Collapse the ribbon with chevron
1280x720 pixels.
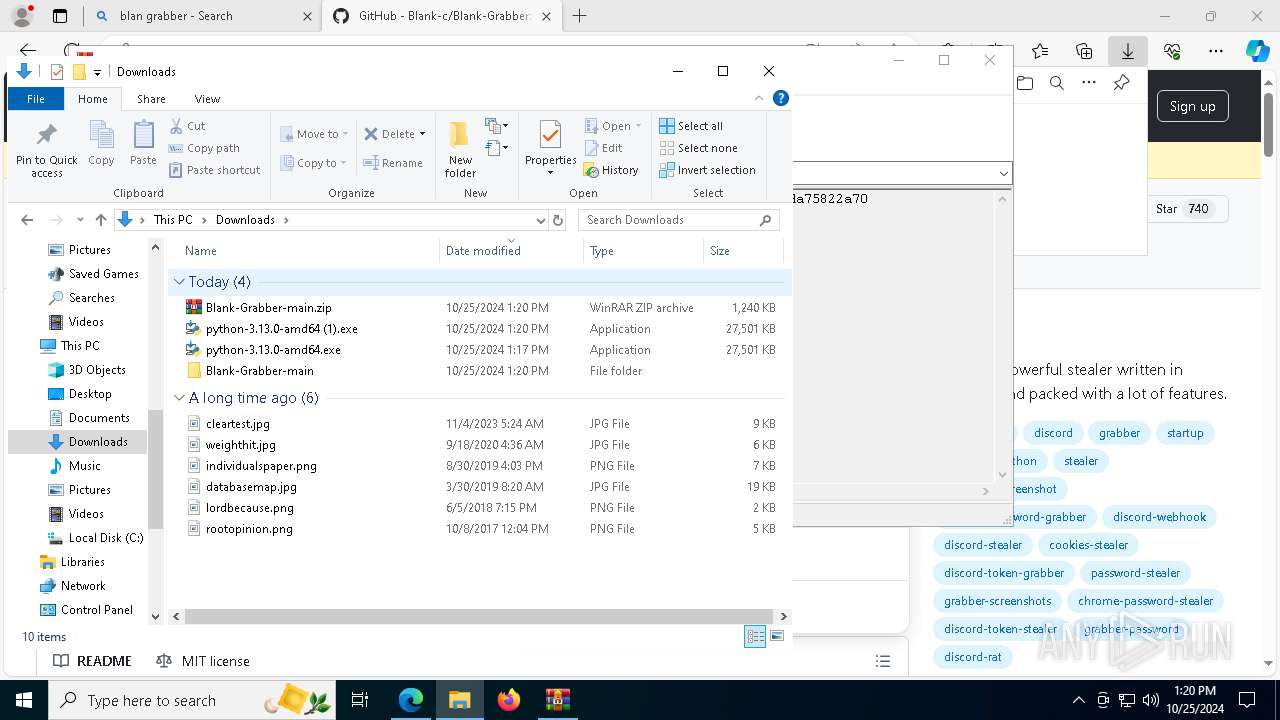tap(760, 98)
